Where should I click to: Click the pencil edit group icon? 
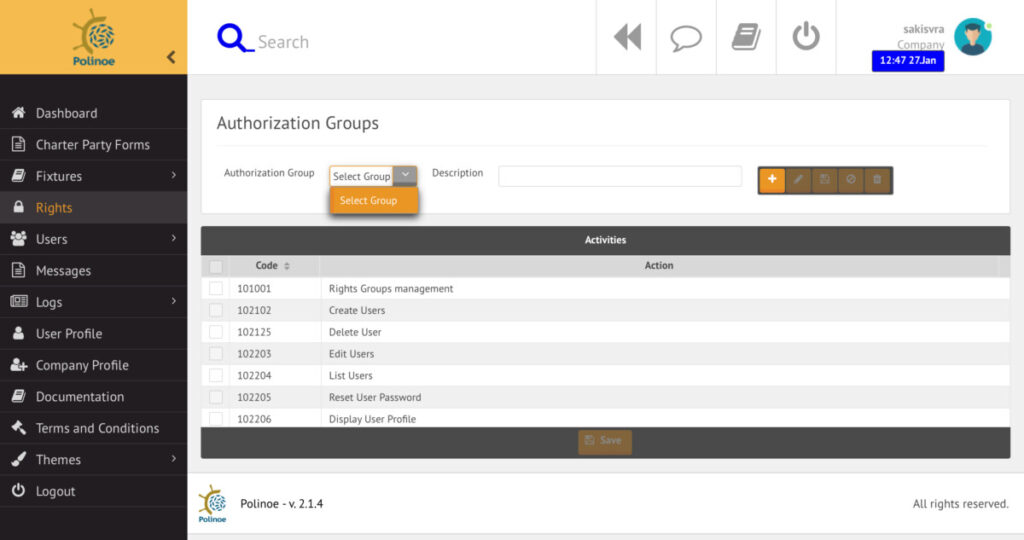798,180
